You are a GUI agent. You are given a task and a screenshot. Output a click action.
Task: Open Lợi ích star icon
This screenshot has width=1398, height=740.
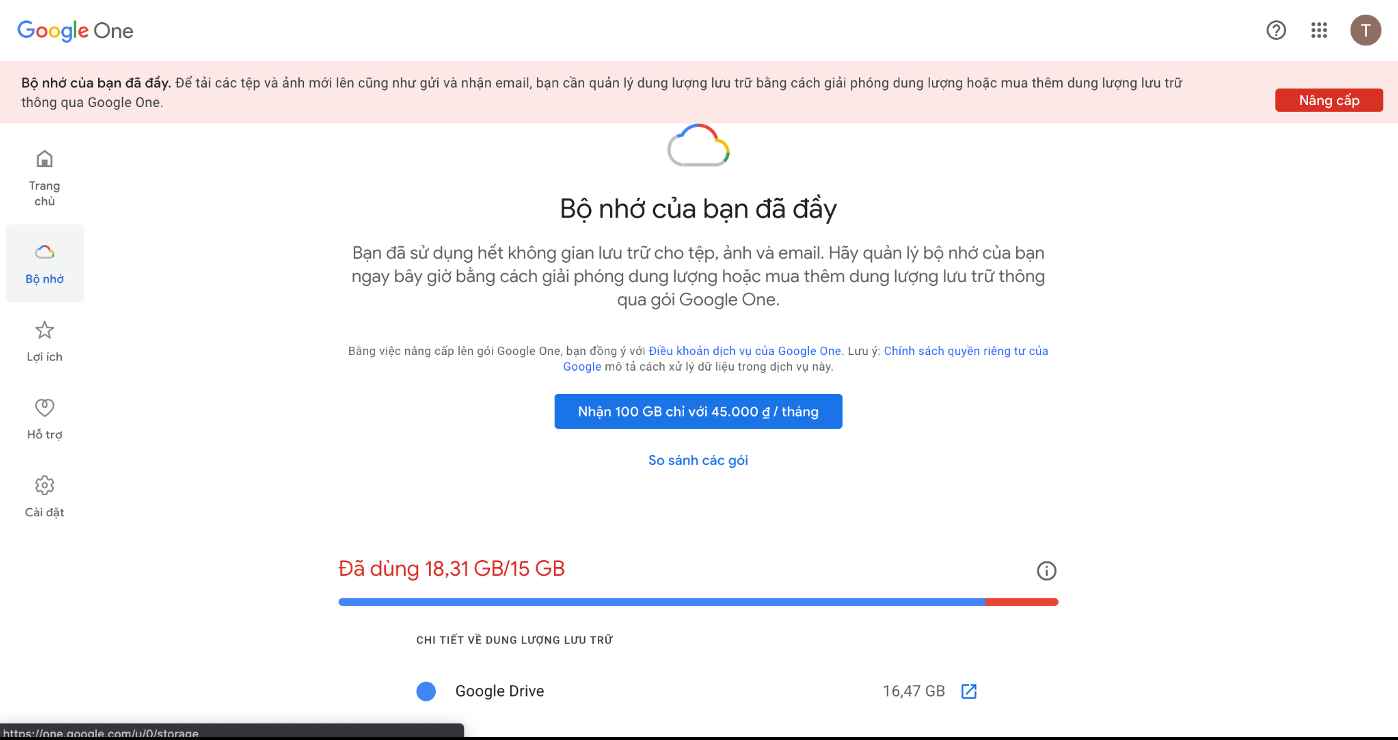[45, 330]
